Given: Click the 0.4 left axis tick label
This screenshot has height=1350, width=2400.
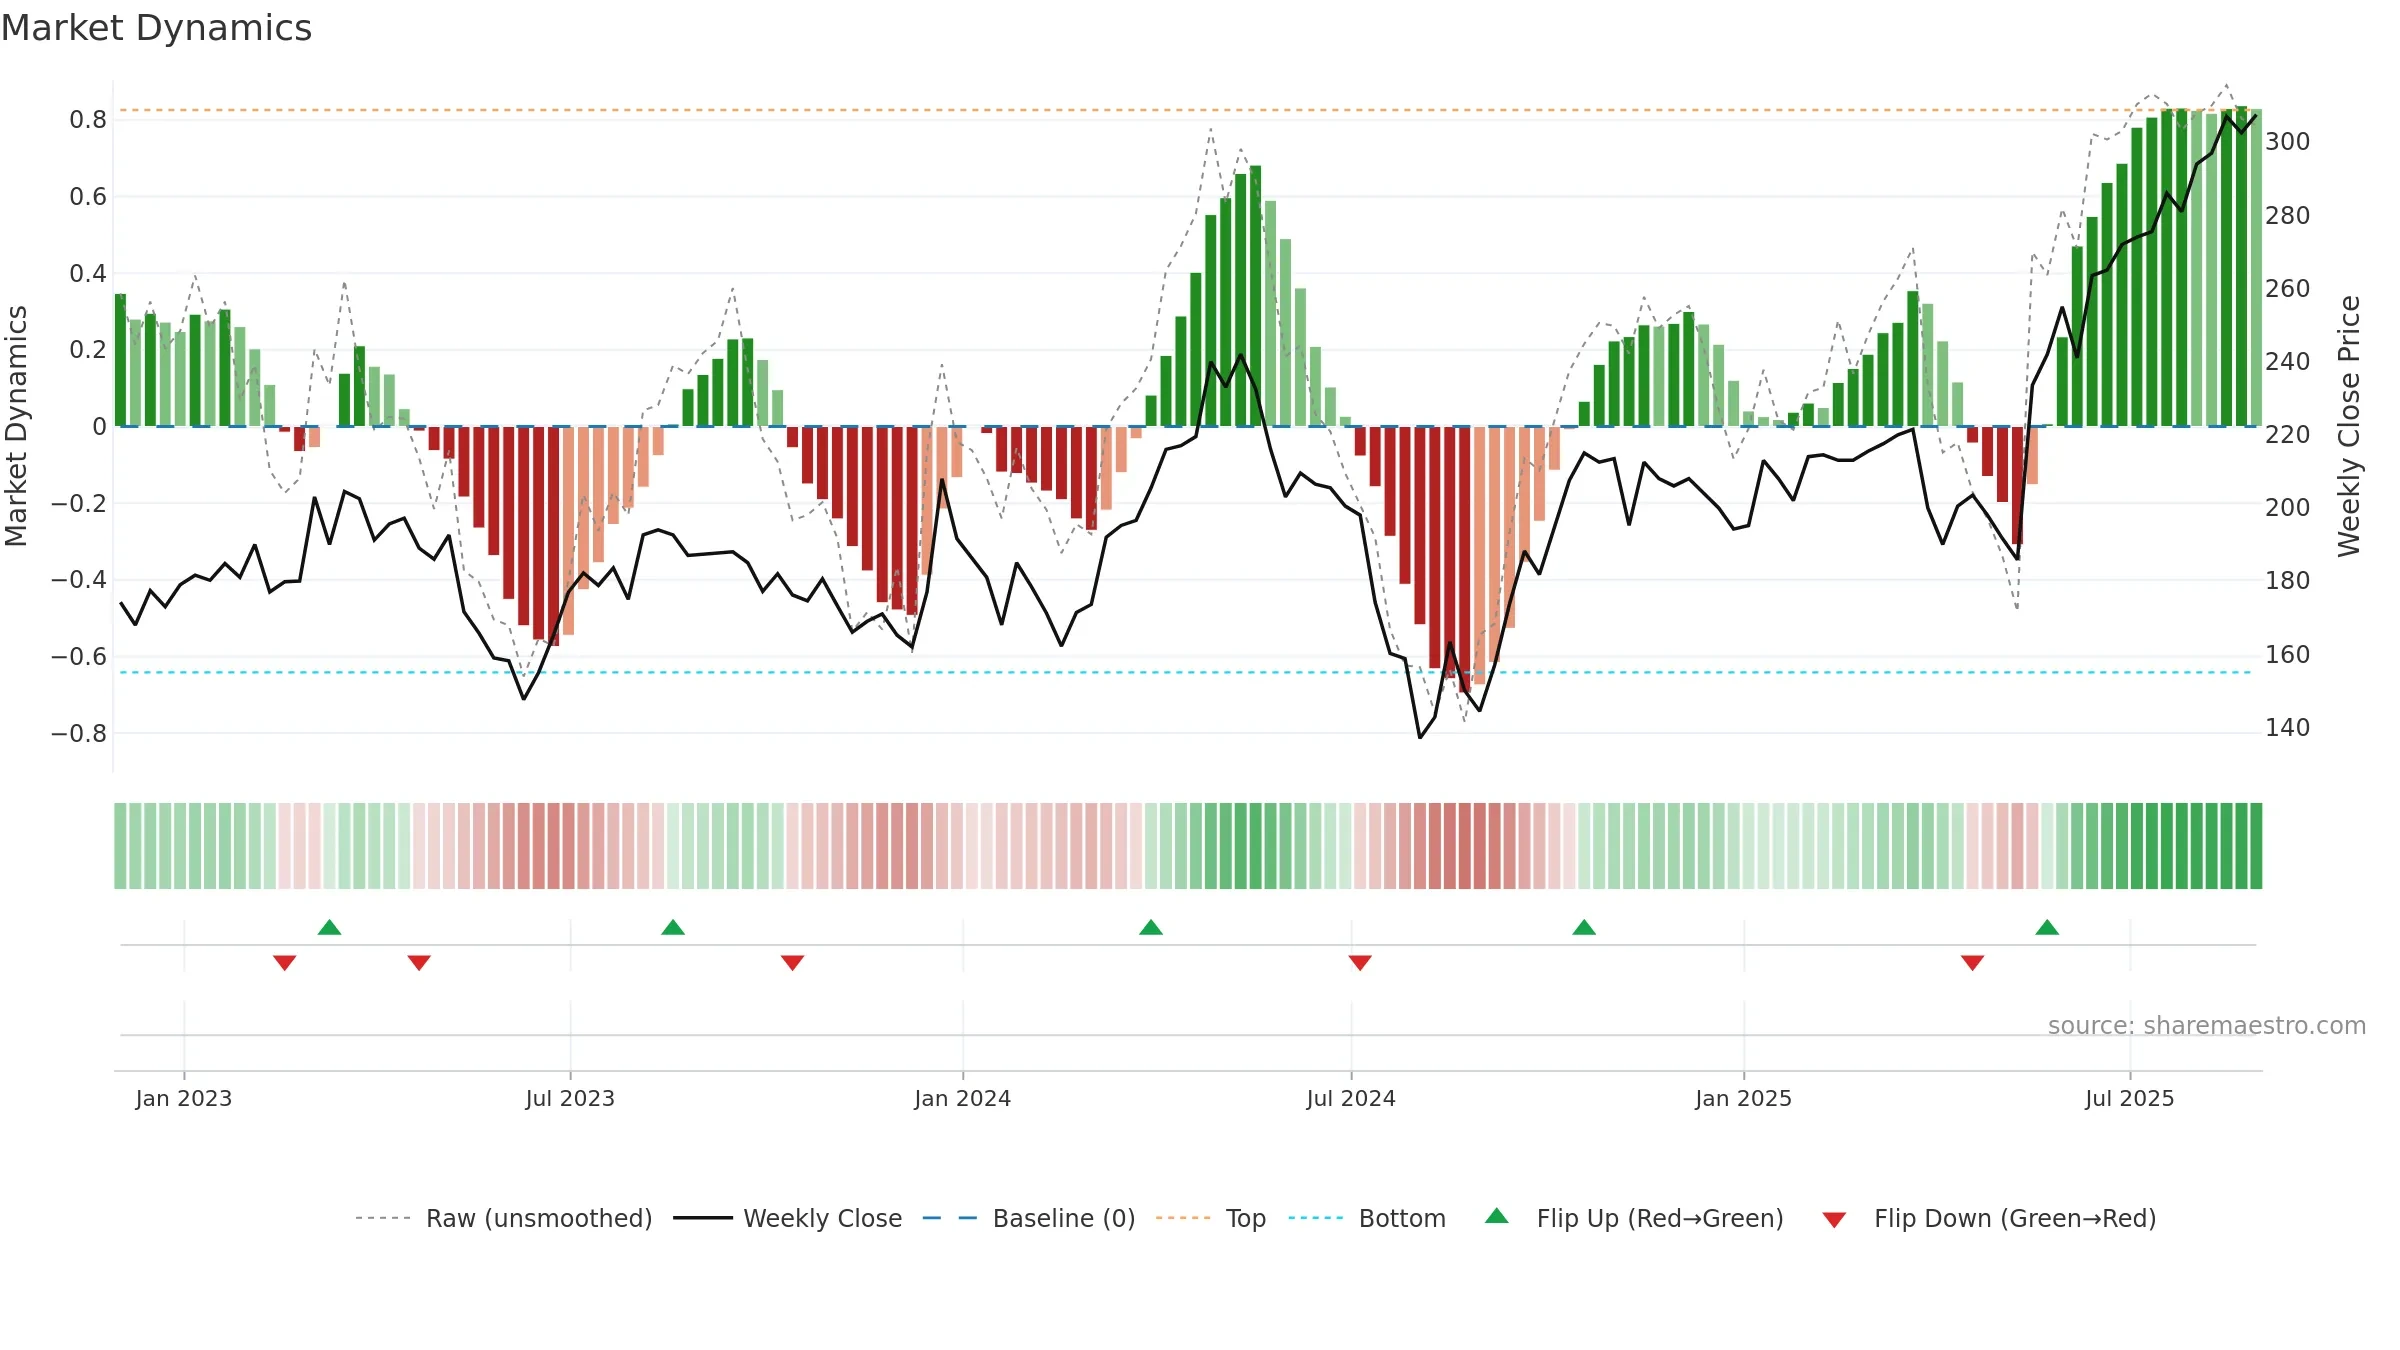Looking at the screenshot, I should 88,273.
